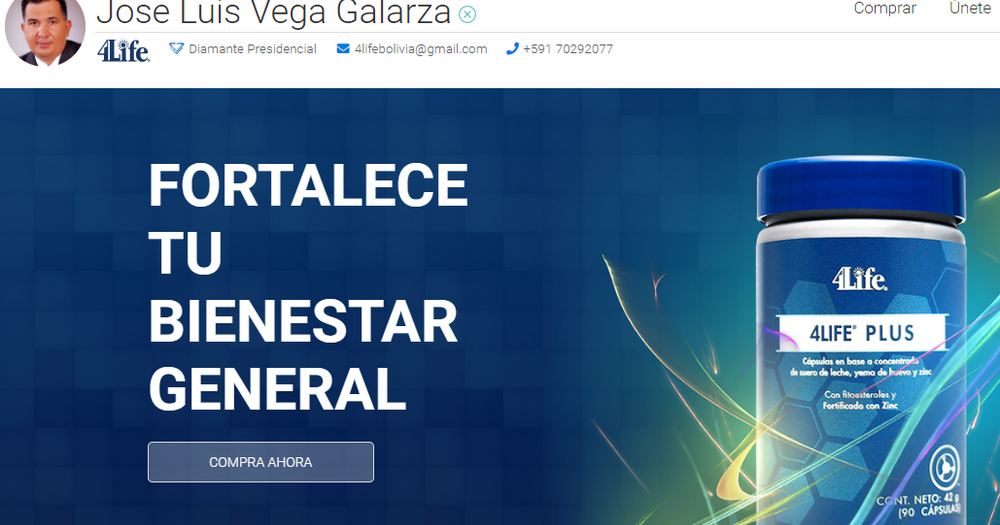1000x525 pixels.
Task: Click the diamond rank icon
Action: click(x=177, y=48)
